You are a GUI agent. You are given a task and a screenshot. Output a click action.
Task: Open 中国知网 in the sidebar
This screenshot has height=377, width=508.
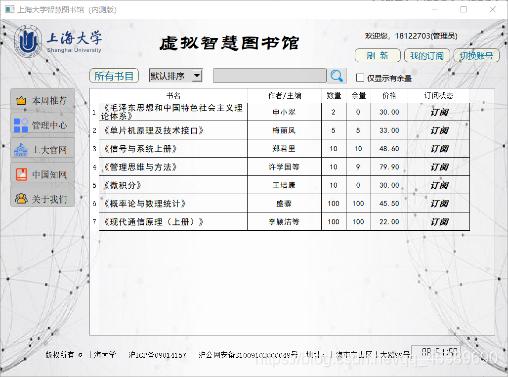(x=43, y=174)
